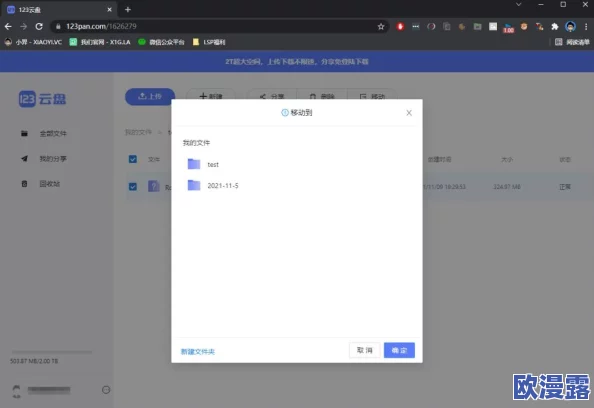The width and height of the screenshot is (594, 408).
Task: Click the user avatar at sidebar bottom
Action: coord(16,391)
